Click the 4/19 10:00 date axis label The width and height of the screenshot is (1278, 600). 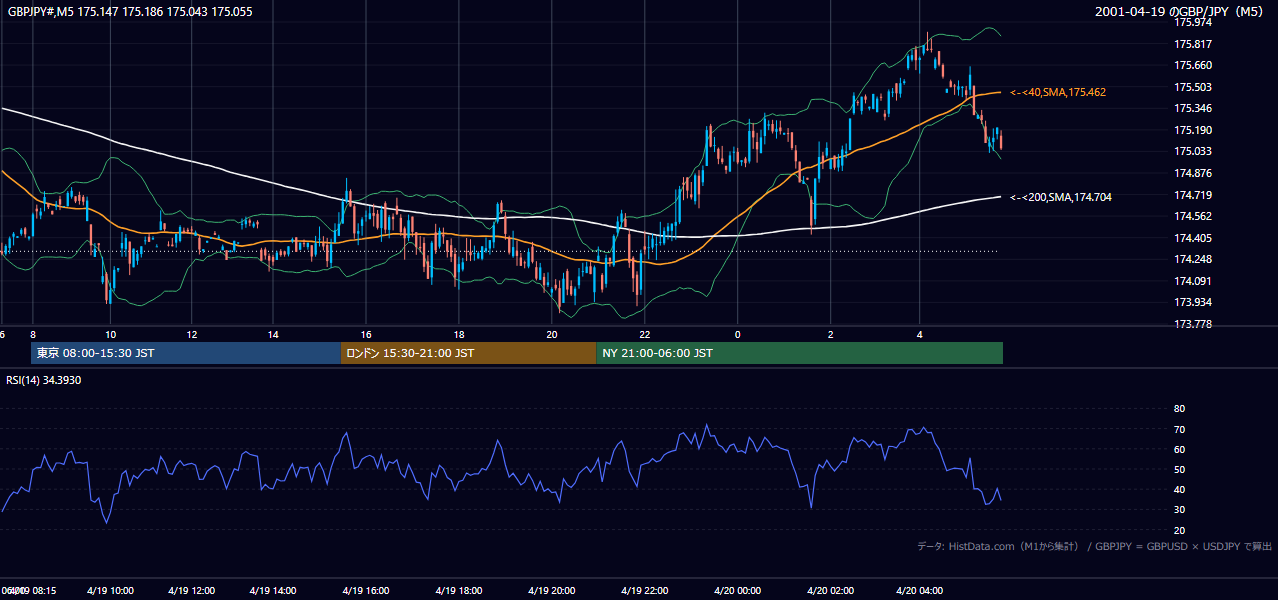click(x=110, y=590)
